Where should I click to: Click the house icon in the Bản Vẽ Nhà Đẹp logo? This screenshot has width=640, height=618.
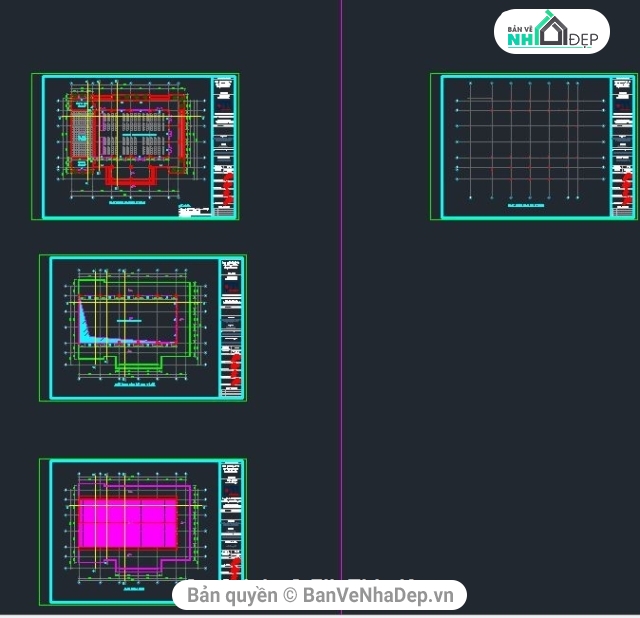pos(552,29)
